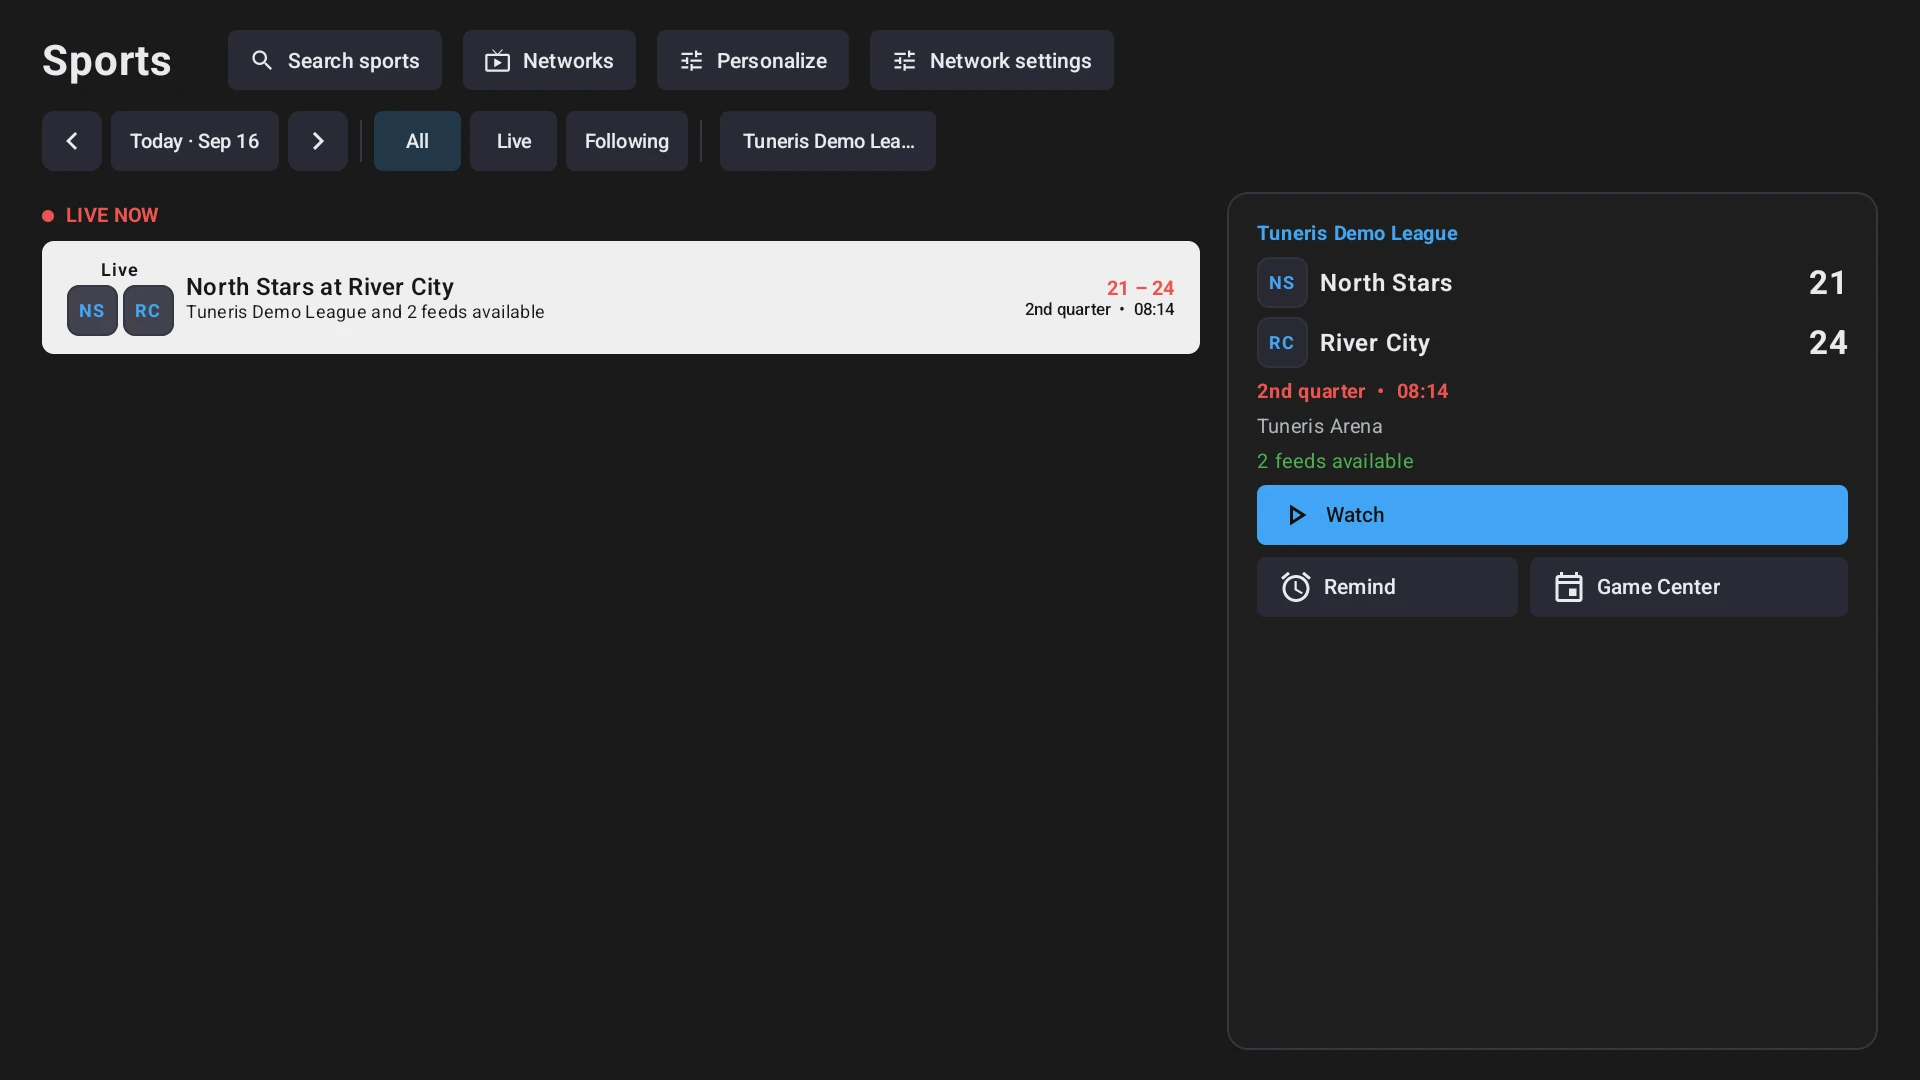Open the Search sports button
The image size is (1920, 1080).
pos(334,60)
